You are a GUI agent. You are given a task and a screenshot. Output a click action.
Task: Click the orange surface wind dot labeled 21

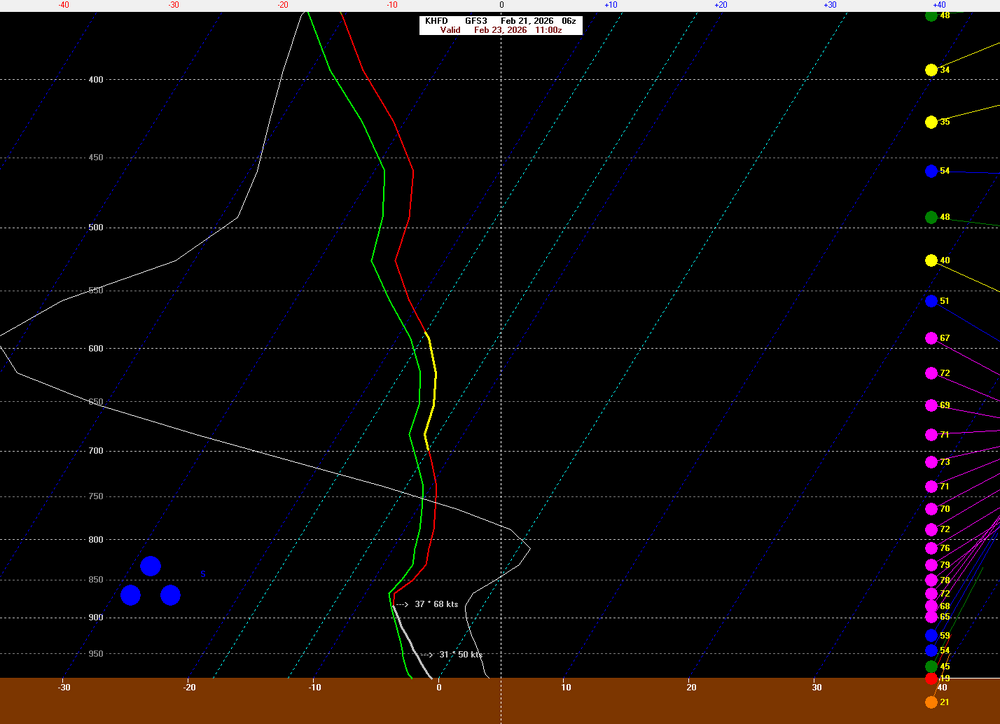[931, 702]
